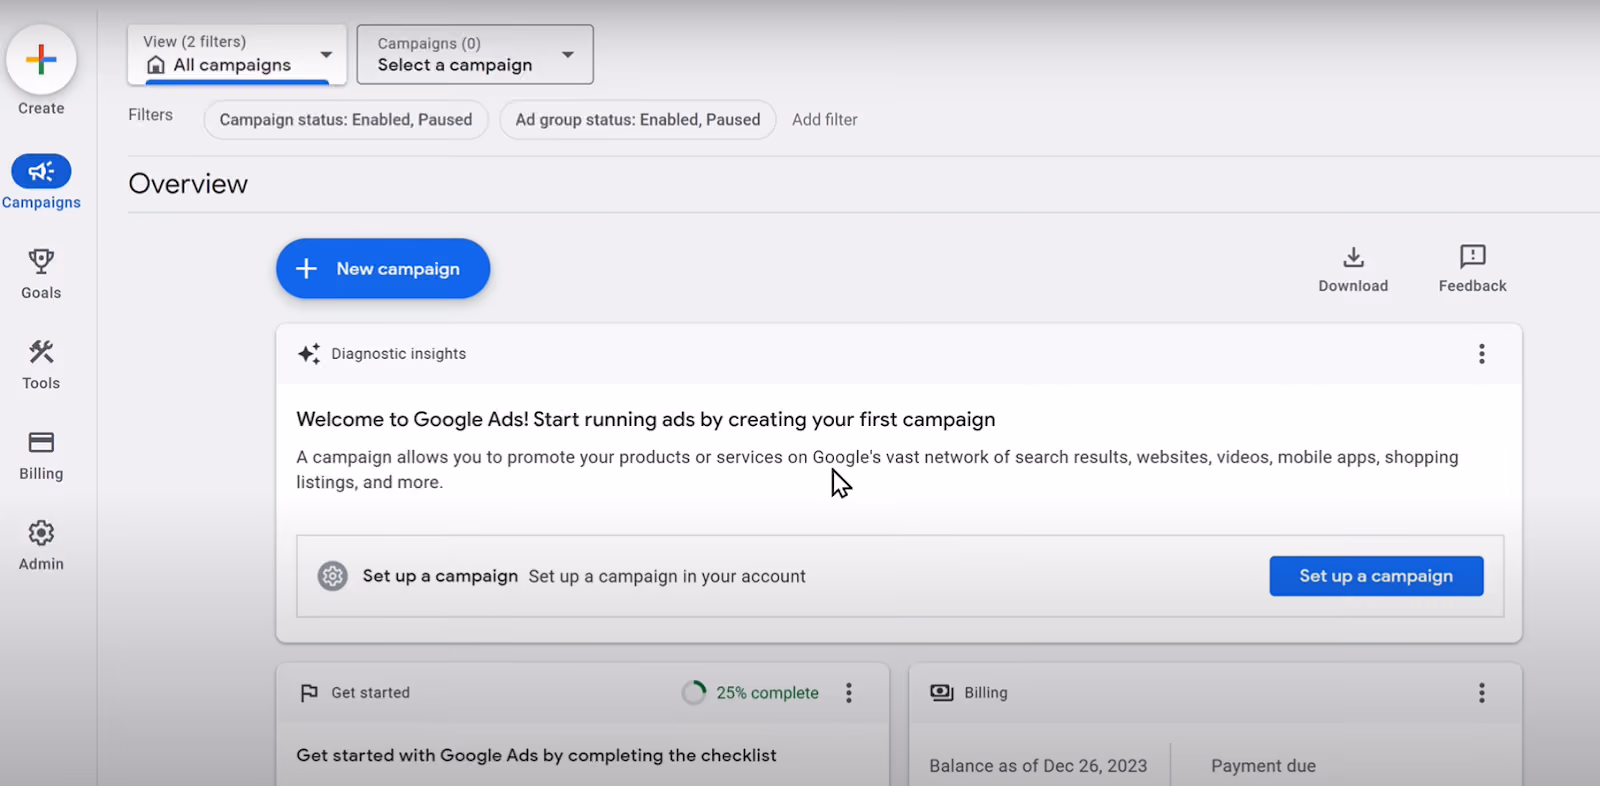Click the Payment due label

pyautogui.click(x=1263, y=766)
